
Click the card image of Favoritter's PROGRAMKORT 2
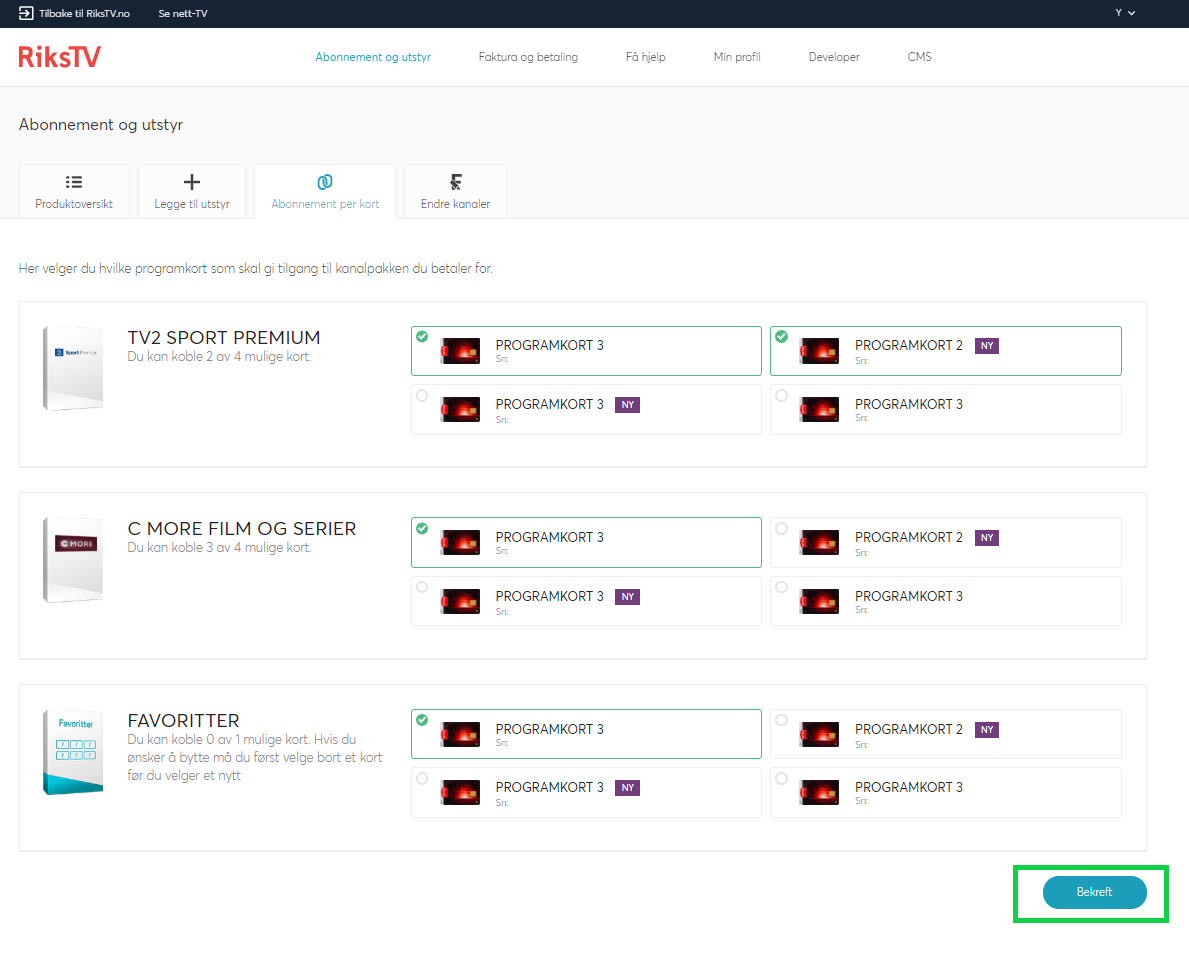820,735
